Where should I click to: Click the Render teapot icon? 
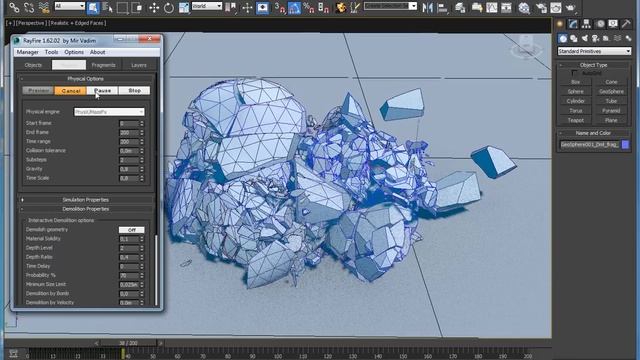570,7
